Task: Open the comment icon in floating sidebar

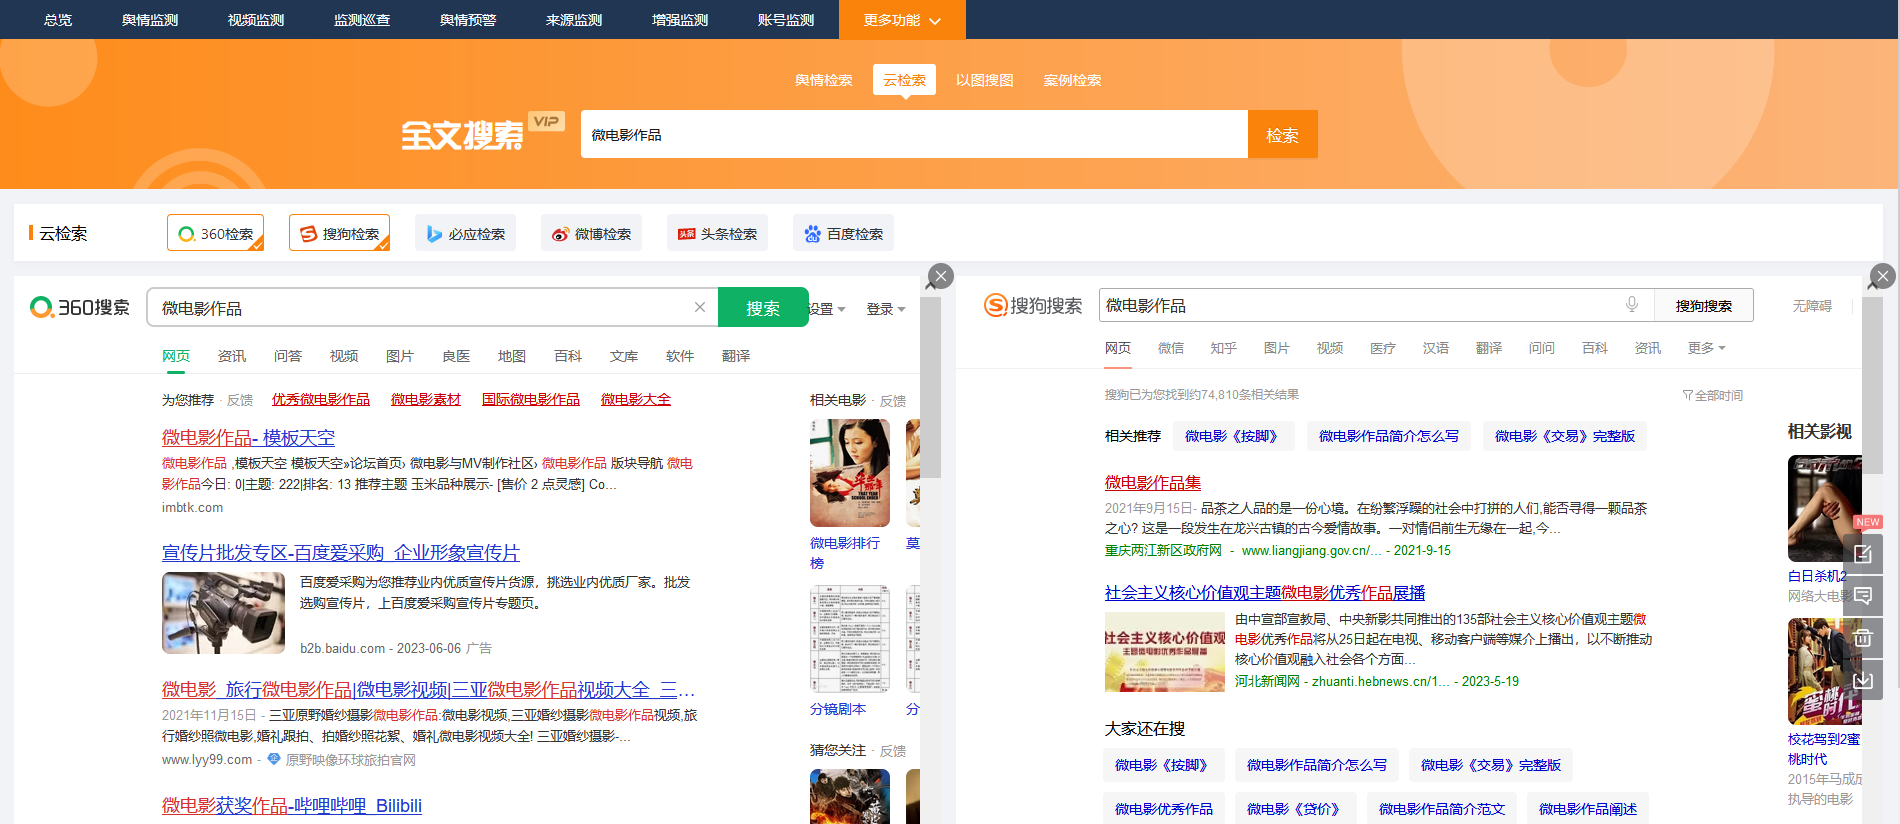Action: pyautogui.click(x=1862, y=596)
